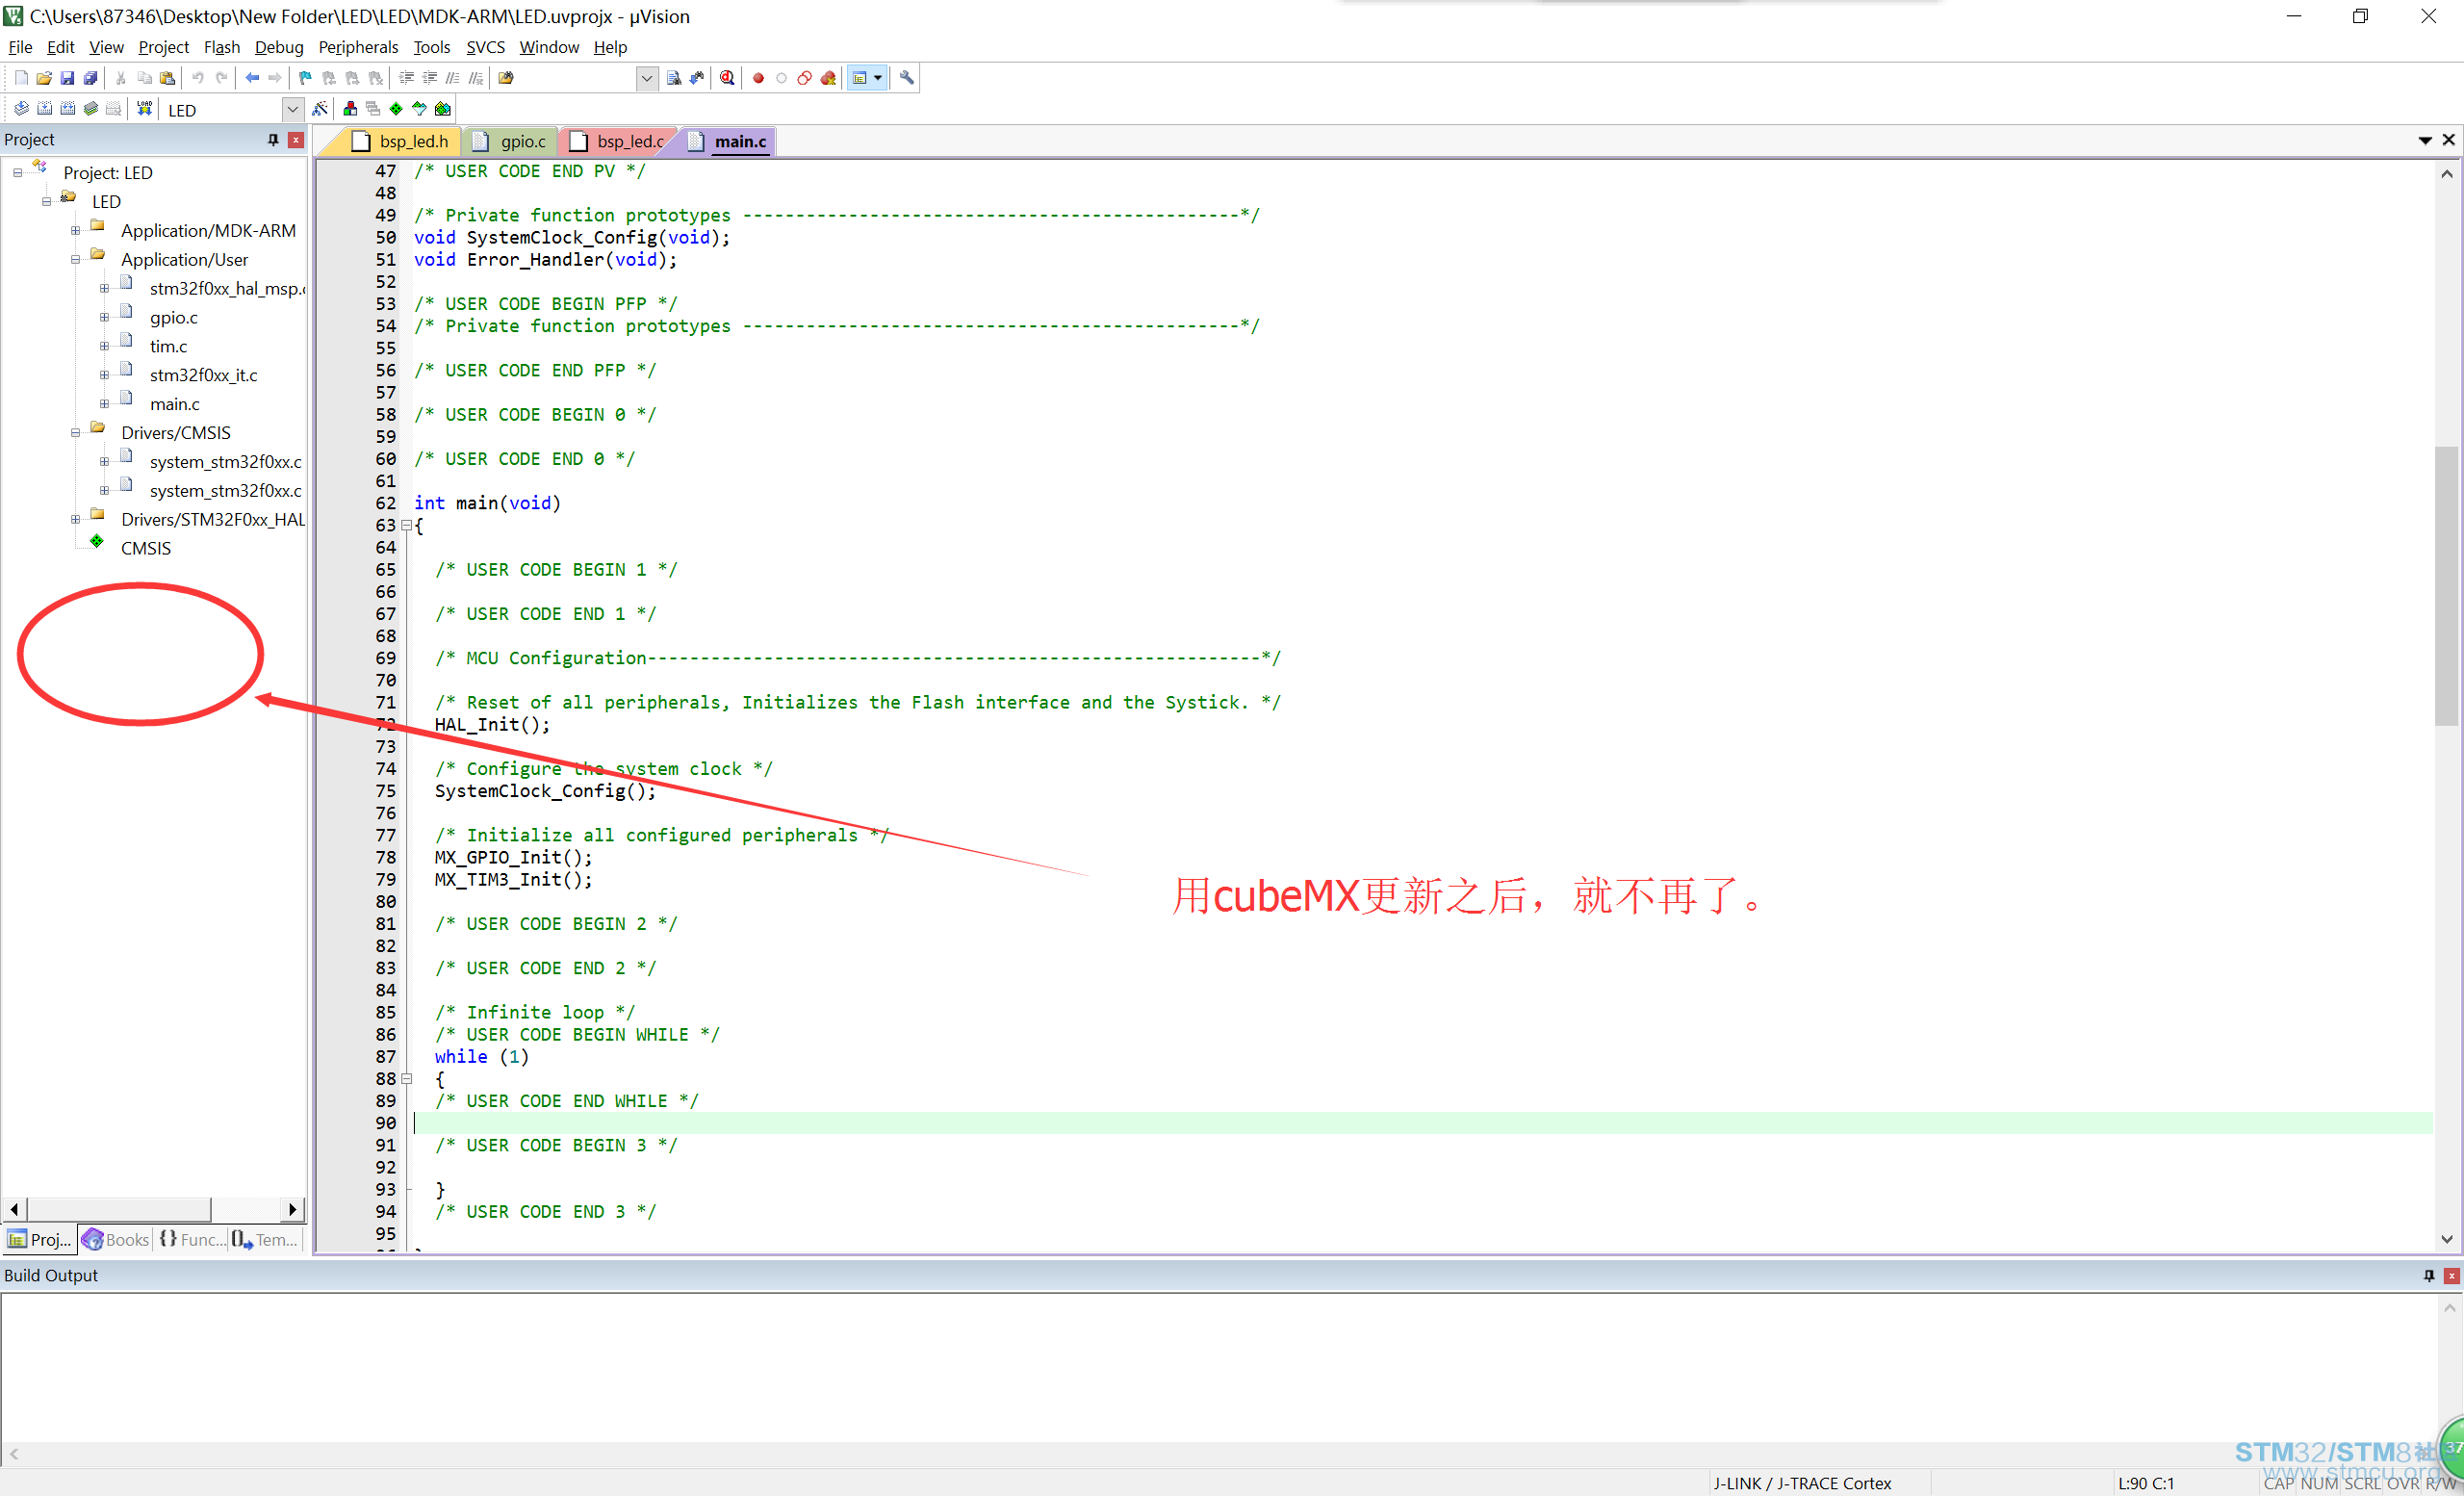The image size is (2464, 1496).
Task: Select stm32f0xx_it.c in the project tree
Action: [204, 376]
